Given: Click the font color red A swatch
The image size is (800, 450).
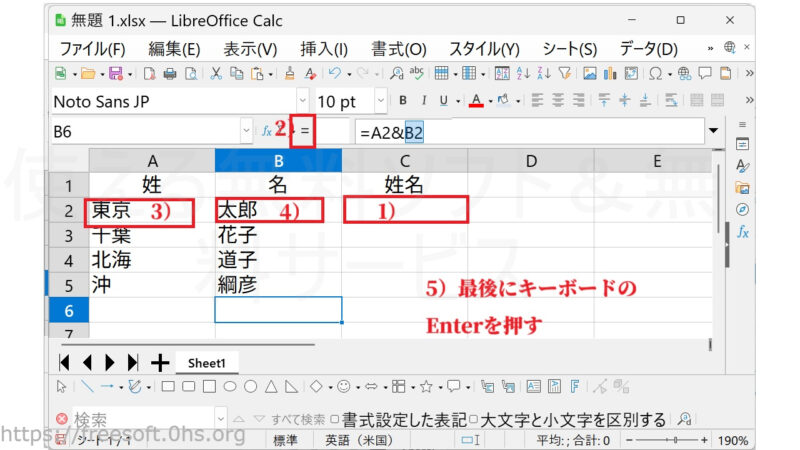Looking at the screenshot, I should (477, 101).
